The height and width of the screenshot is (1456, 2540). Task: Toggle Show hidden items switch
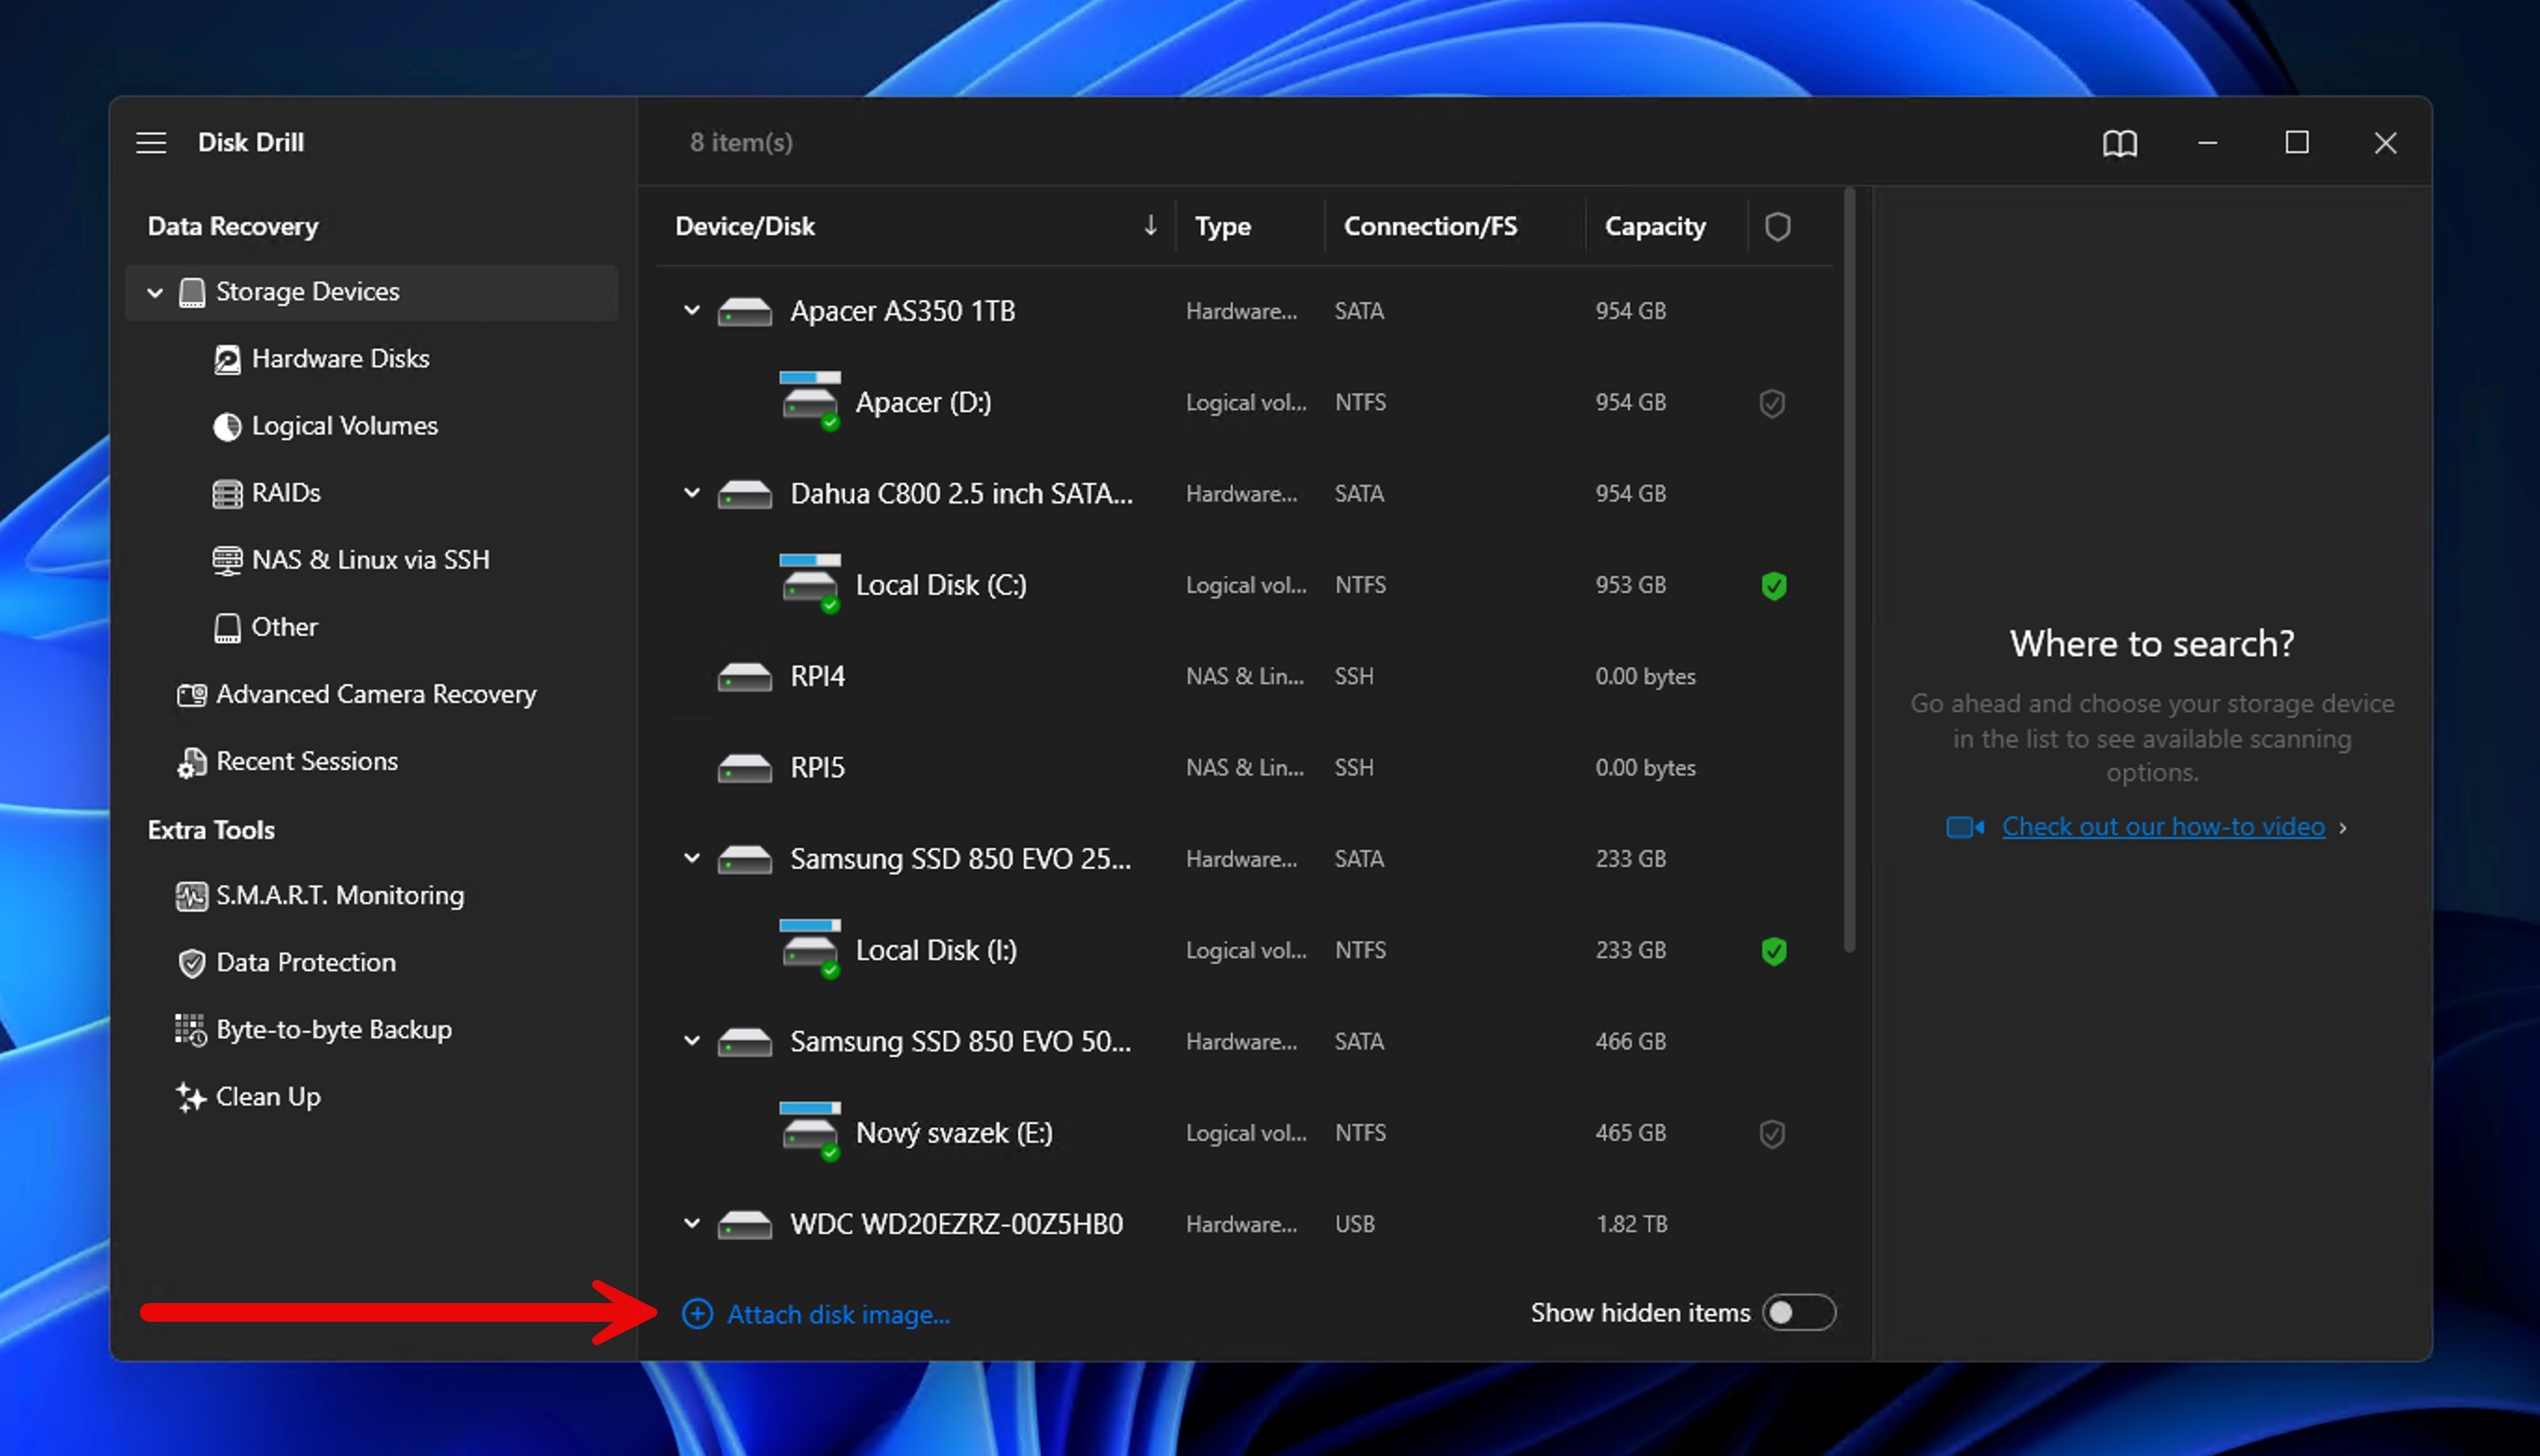click(1798, 1312)
